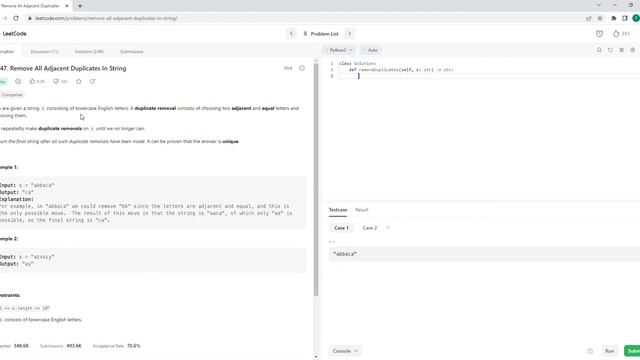The image size is (640, 360).
Task: Select the Result tab
Action: pos(362,210)
